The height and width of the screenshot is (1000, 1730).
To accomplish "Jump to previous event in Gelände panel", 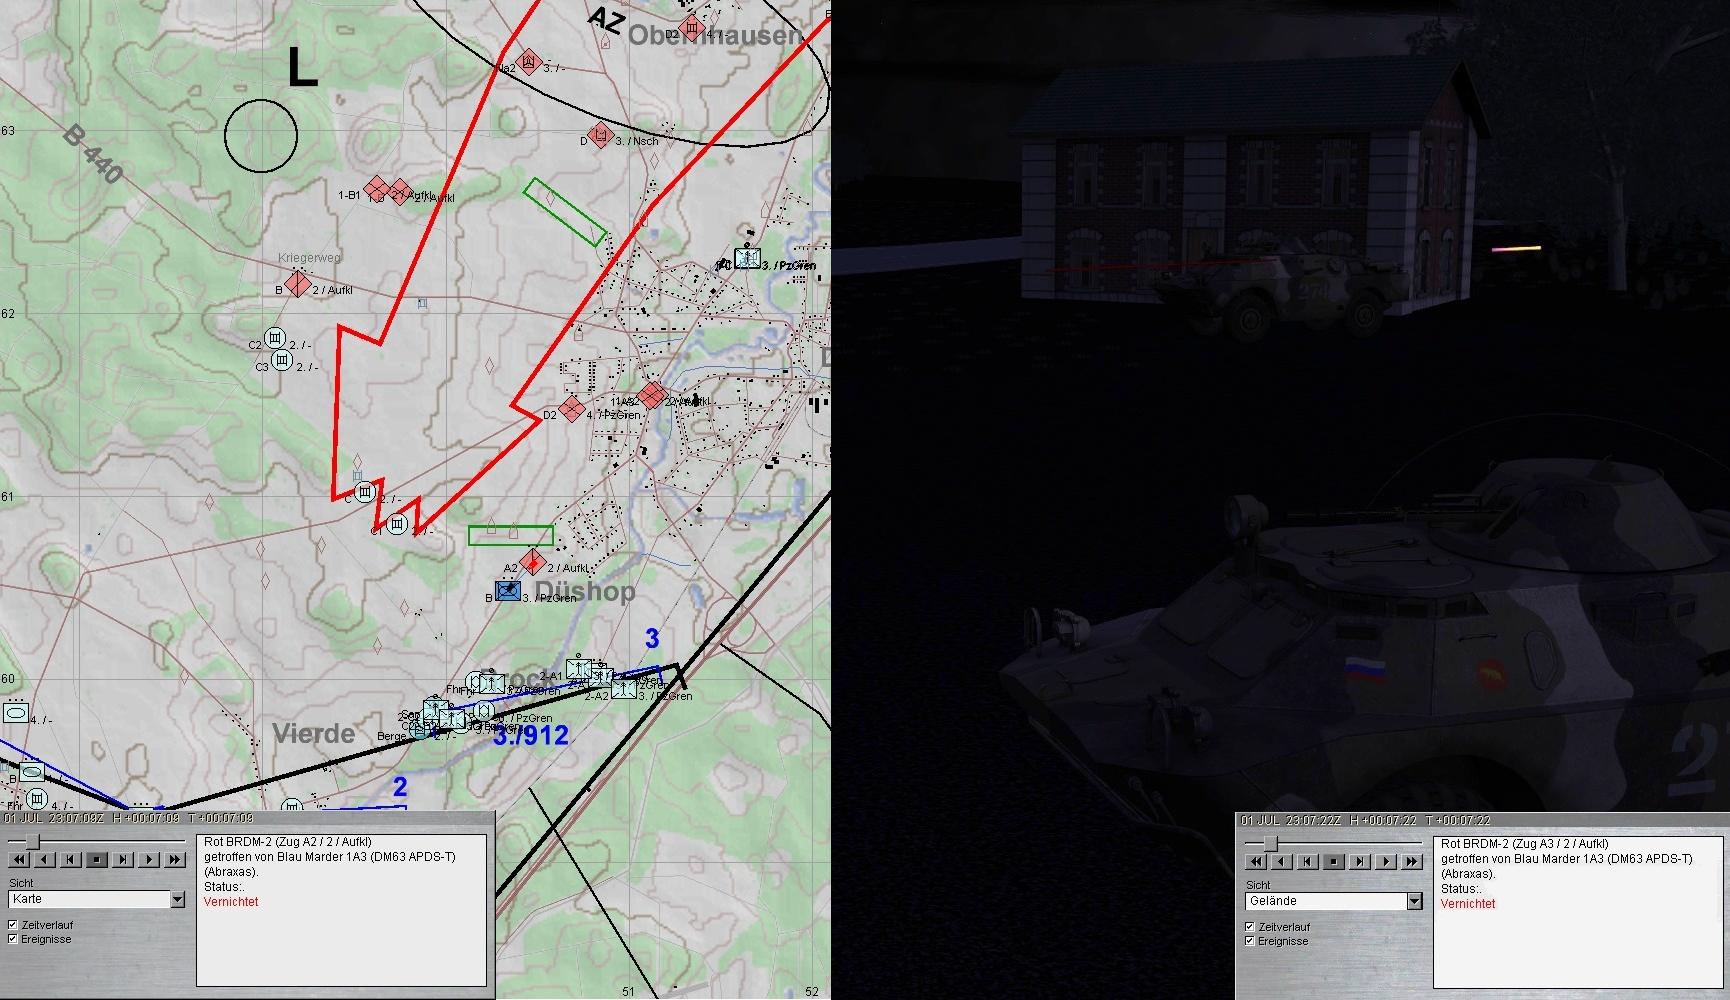I will (x=1308, y=861).
